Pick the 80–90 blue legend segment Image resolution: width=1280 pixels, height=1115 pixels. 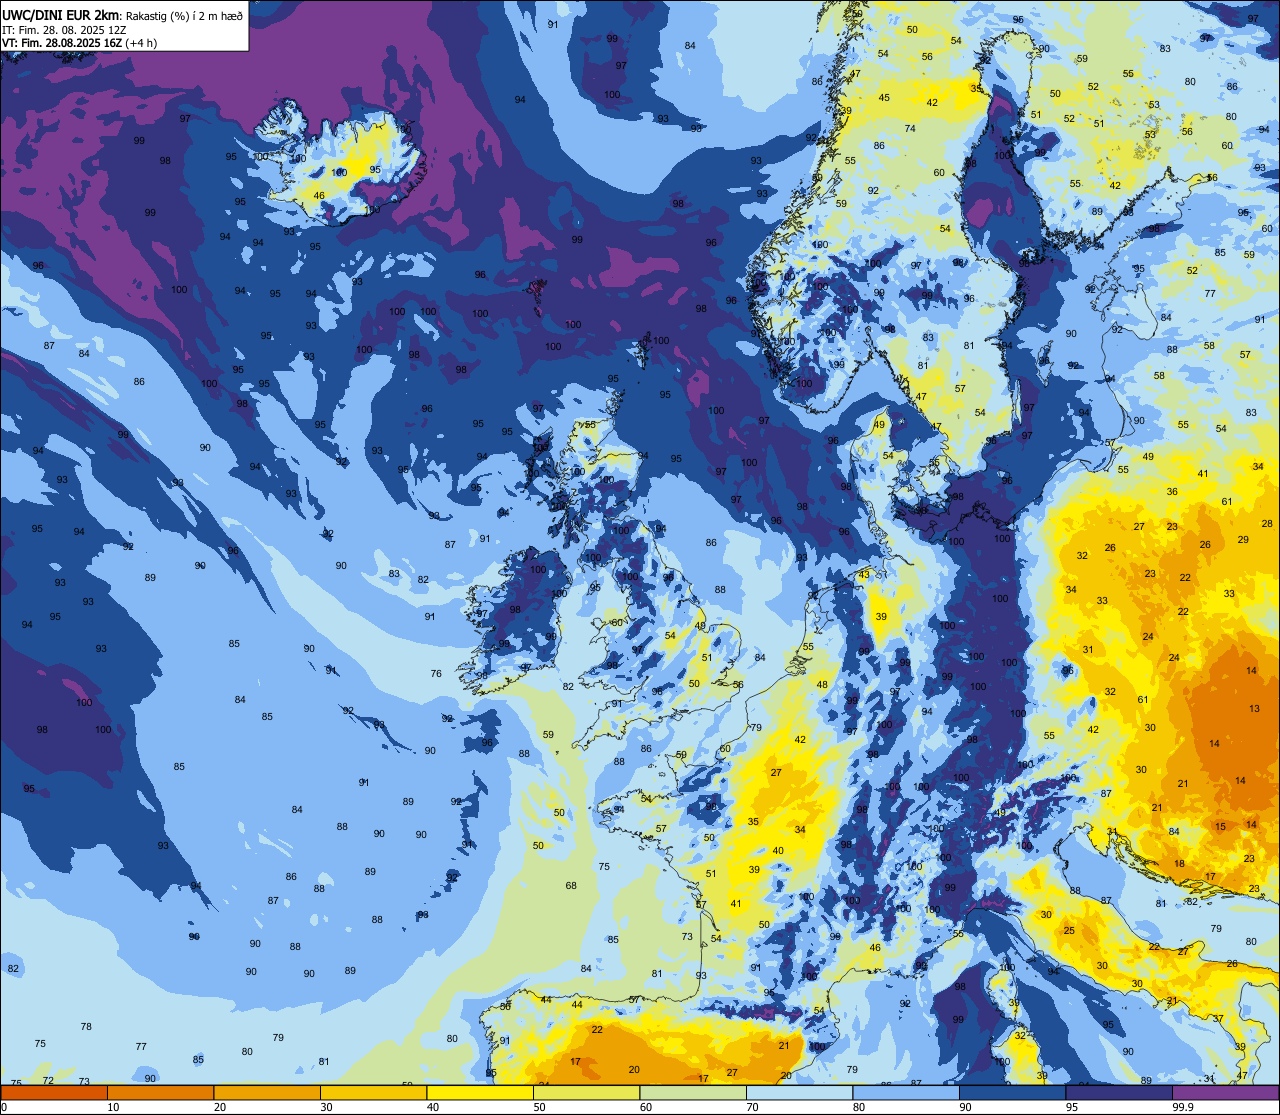tap(907, 1092)
